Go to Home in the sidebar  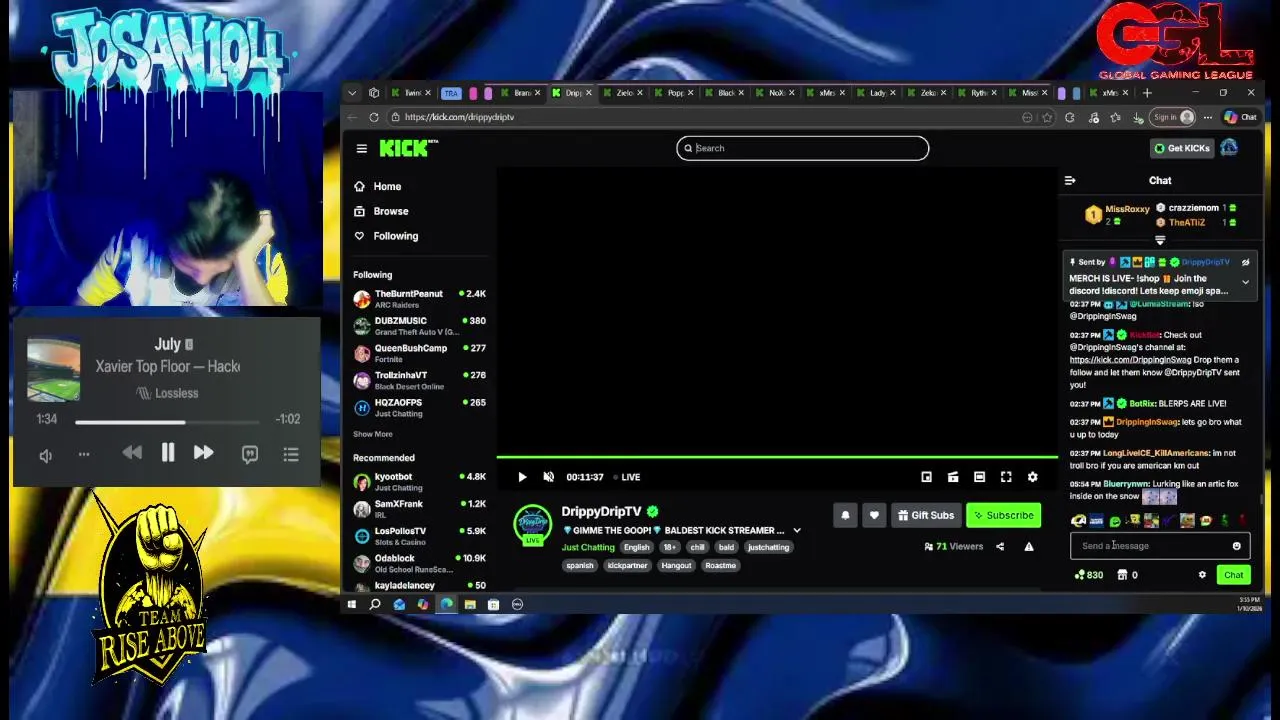pyautogui.click(x=378, y=186)
